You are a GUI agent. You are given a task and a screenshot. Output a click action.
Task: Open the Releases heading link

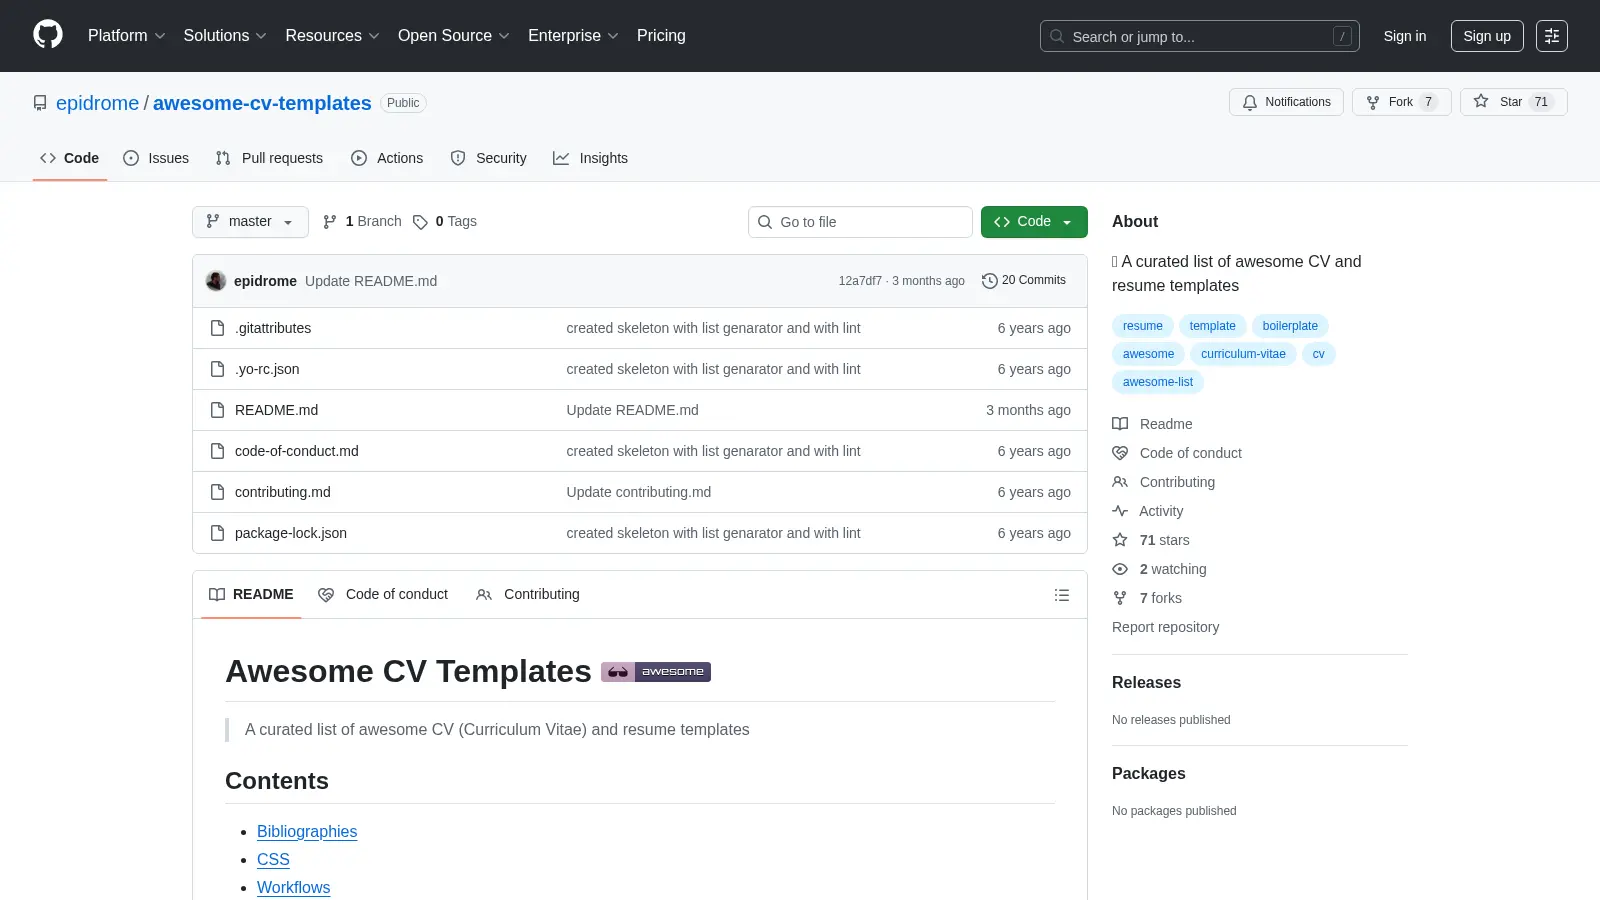tap(1146, 682)
